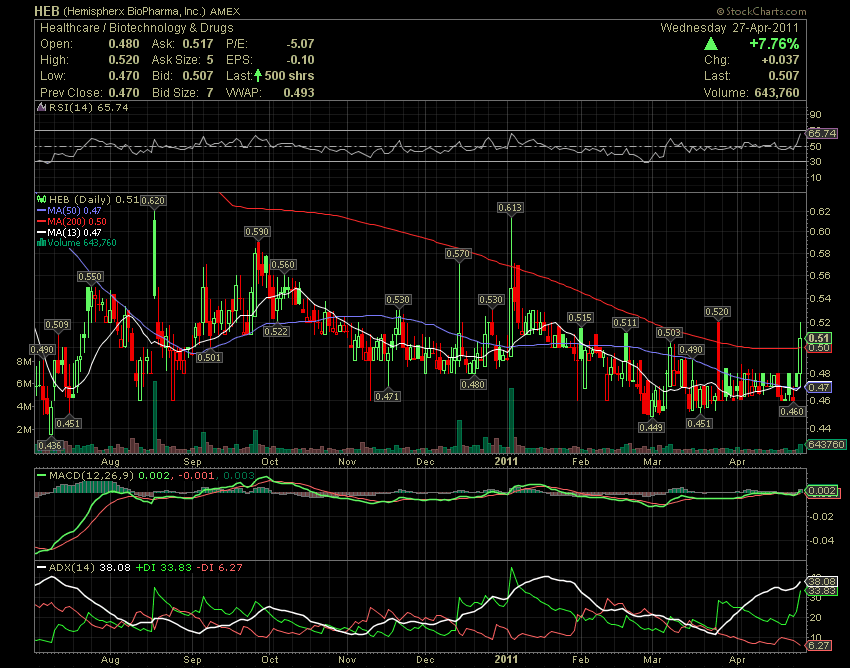
Task: Click the Volume 643,760 value in the header
Action: point(777,92)
